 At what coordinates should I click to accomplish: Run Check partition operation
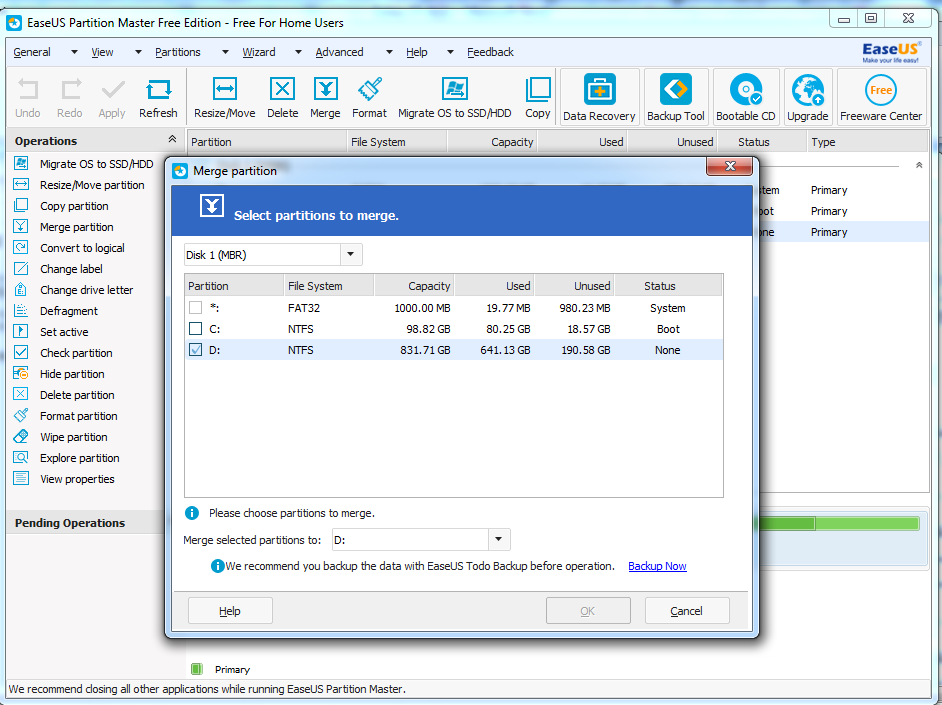[76, 353]
